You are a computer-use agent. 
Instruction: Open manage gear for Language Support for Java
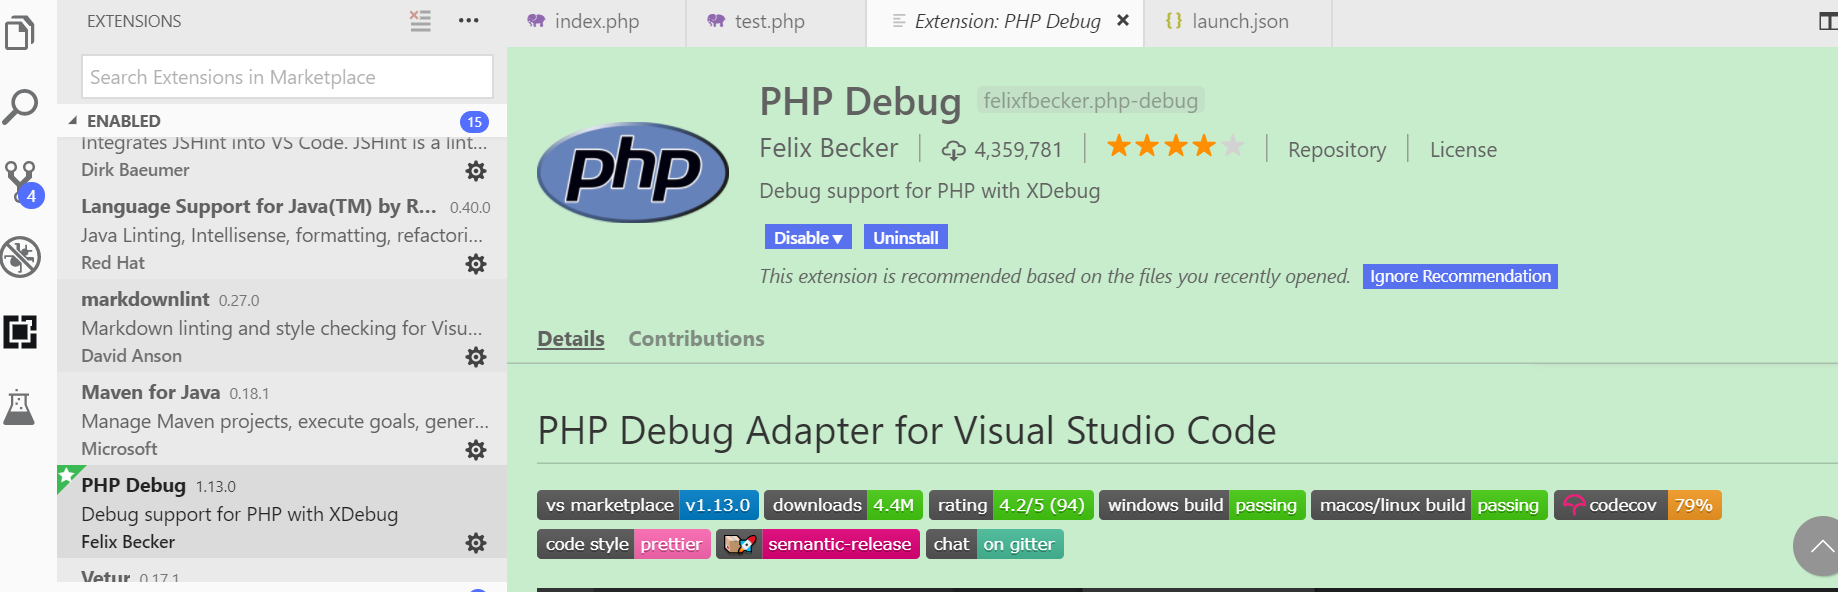476,264
